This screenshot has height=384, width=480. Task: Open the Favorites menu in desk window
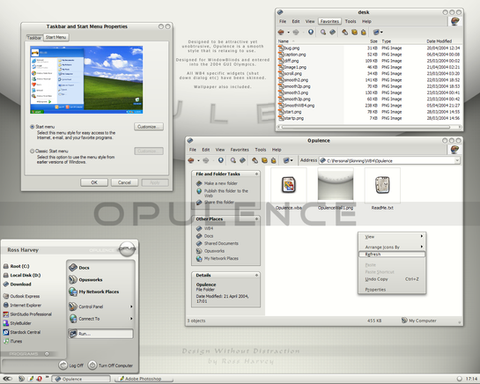point(329,21)
